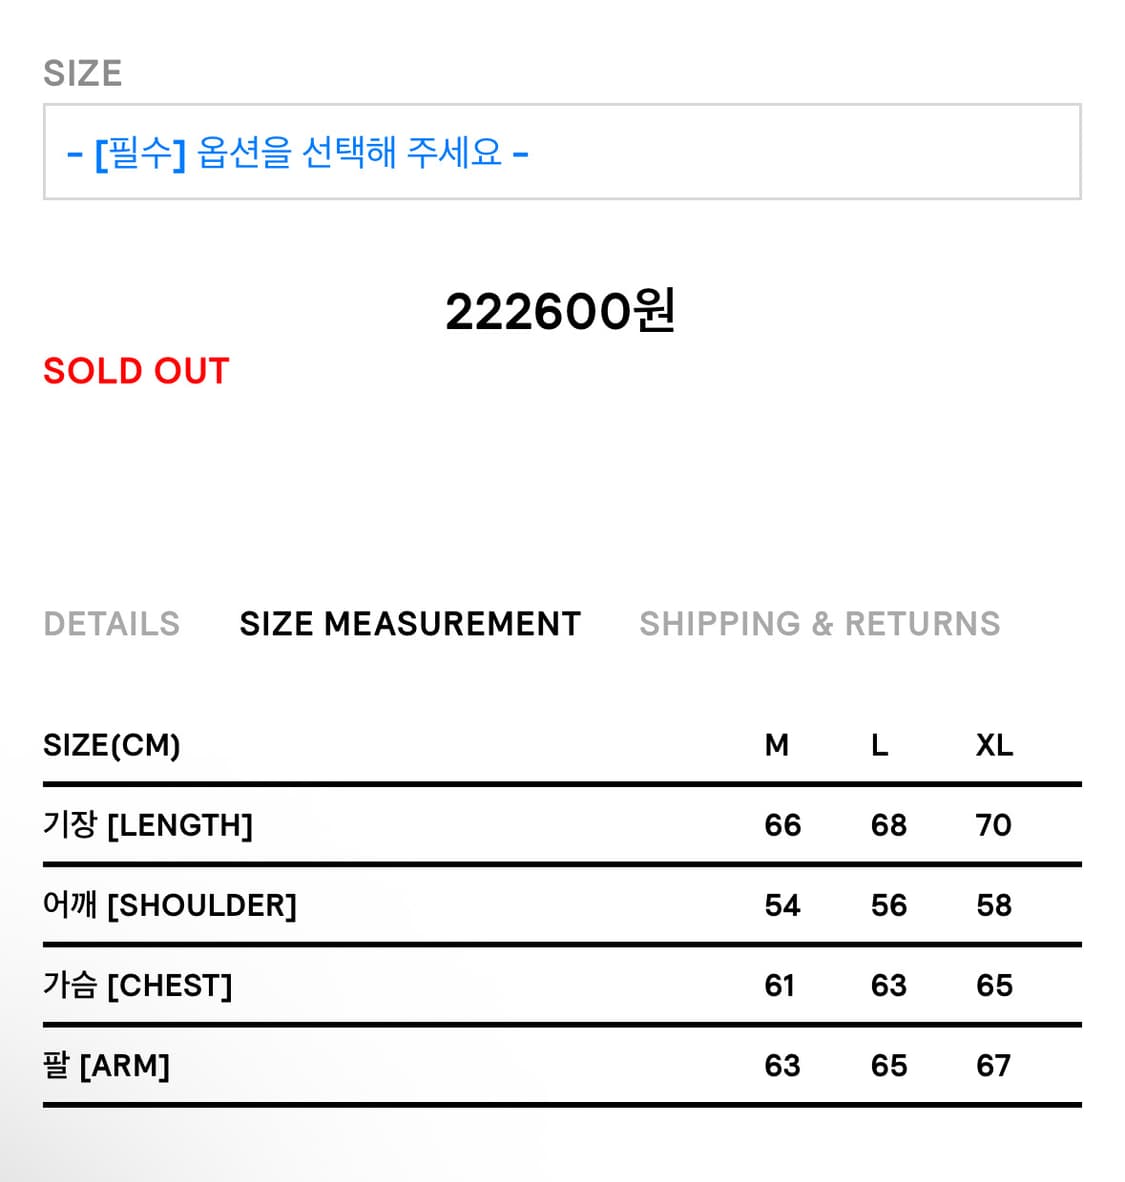Click the SIZE(CM) table header cell

click(111, 744)
